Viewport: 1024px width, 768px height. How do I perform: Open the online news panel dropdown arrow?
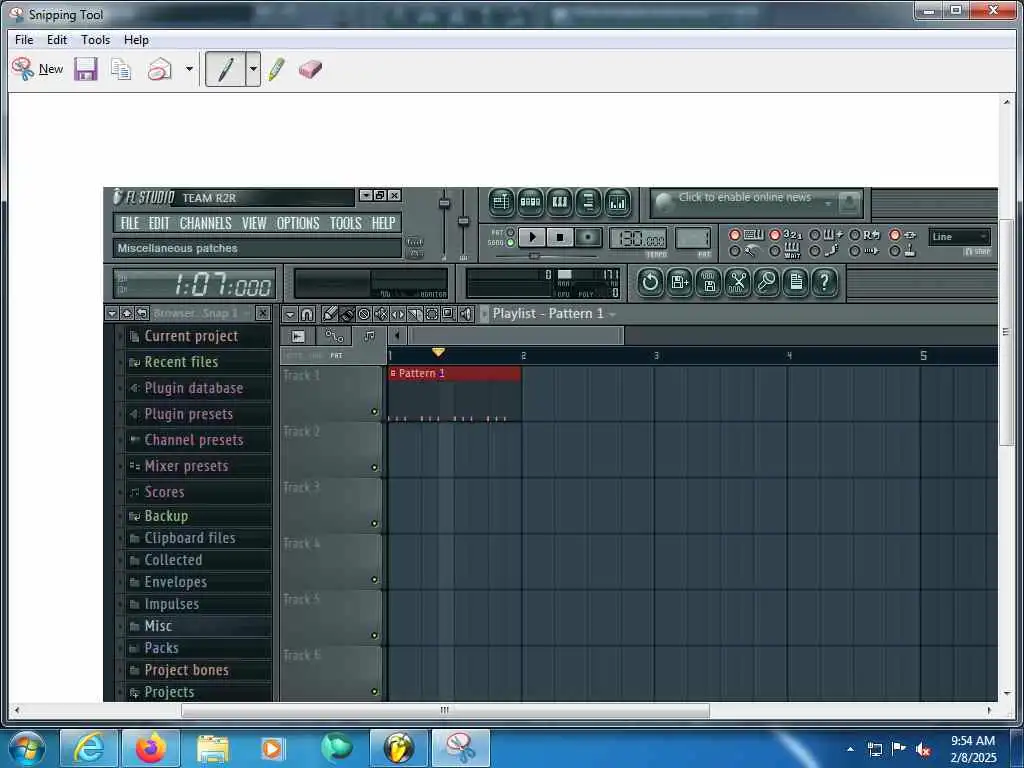[828, 204]
